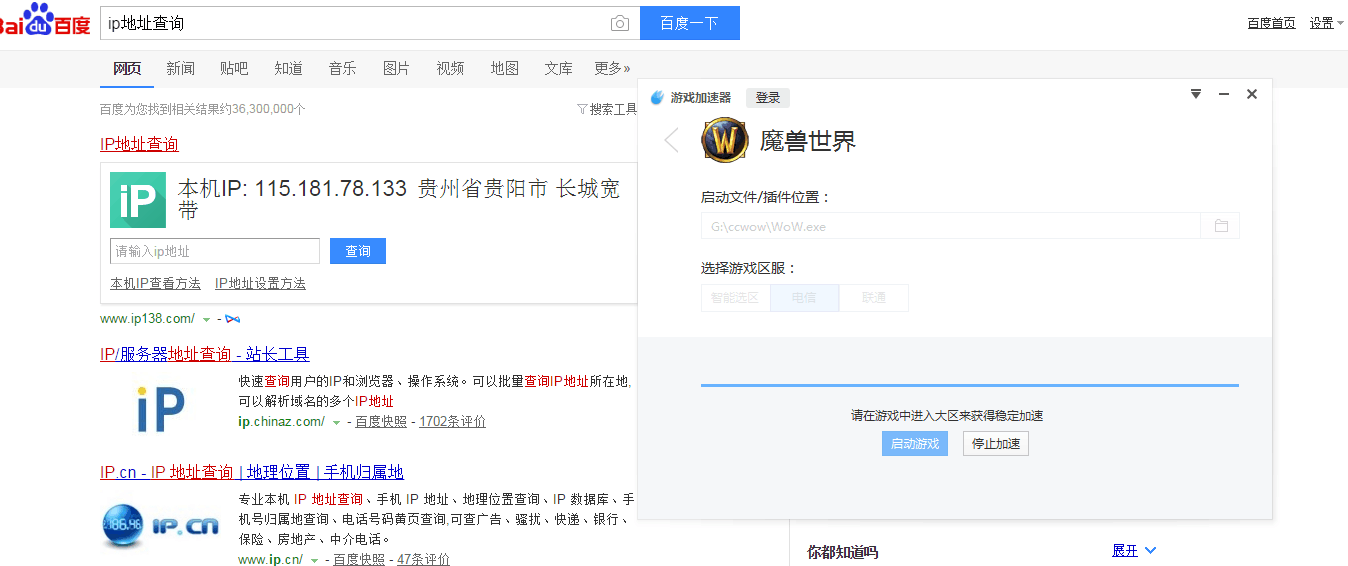1348x566 pixels.
Task: Open folder browser for WoW.exe path
Action: pyautogui.click(x=1221, y=226)
